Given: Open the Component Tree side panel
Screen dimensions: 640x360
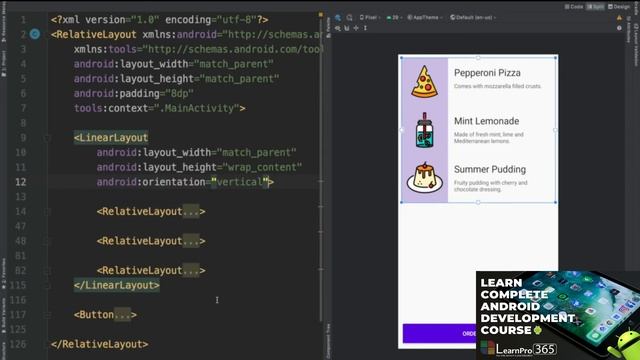Looking at the screenshot, I should (328, 341).
